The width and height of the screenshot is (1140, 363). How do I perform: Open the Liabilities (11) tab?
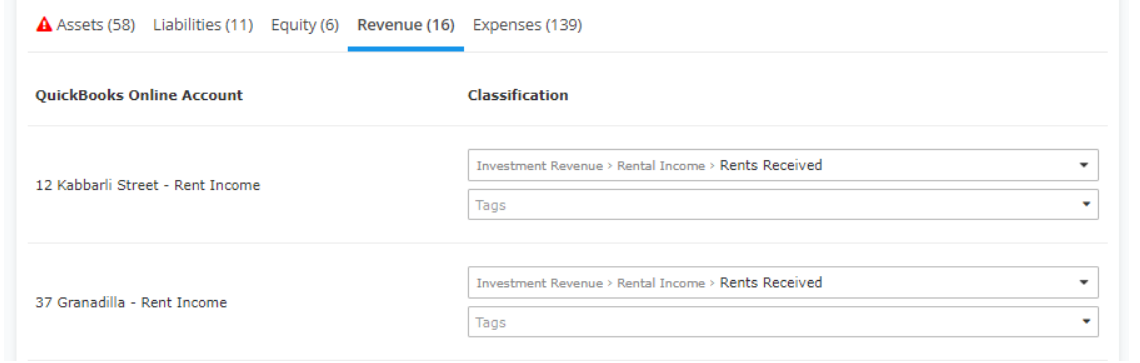[203, 25]
